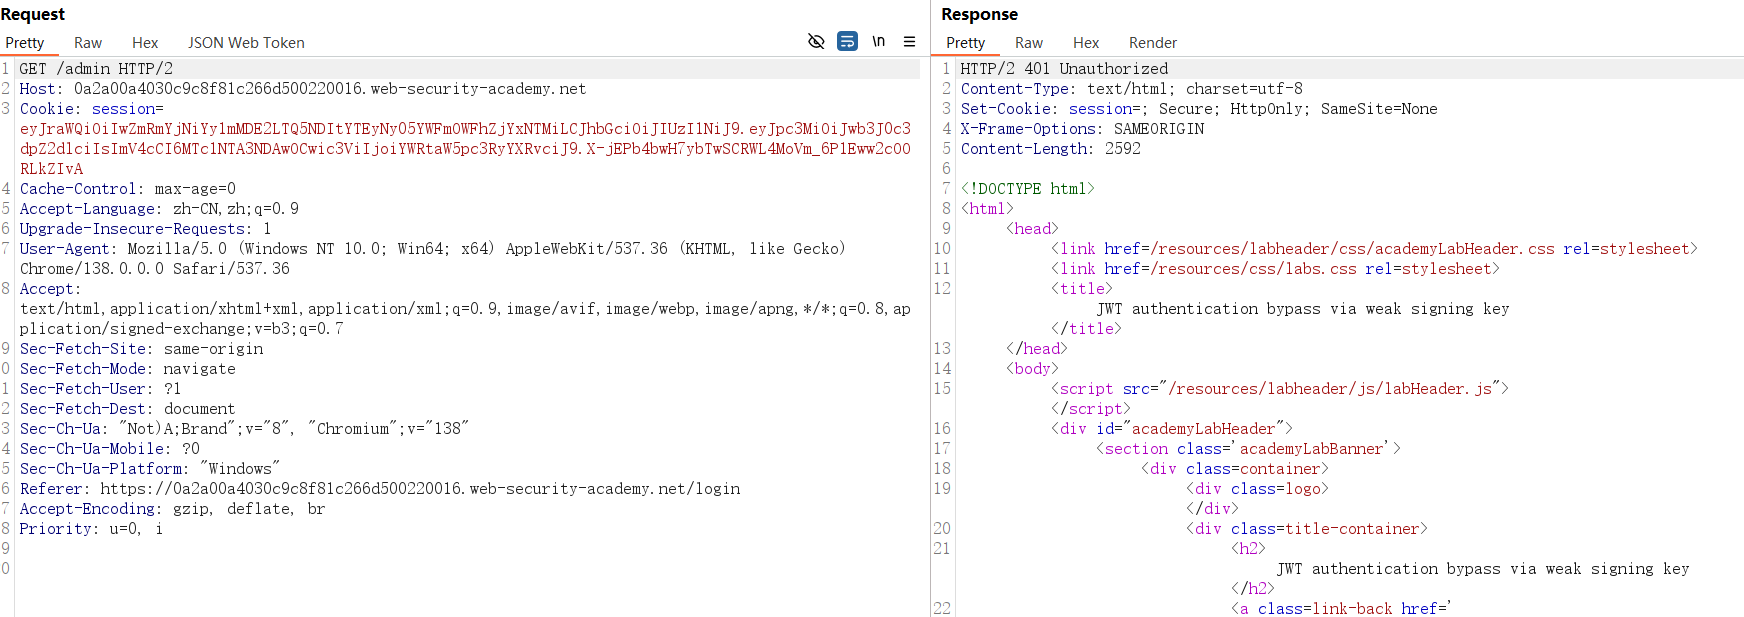This screenshot has height=617, width=1744.
Task: Click the Cache-Control: max-age=0 line
Action: coord(128,189)
